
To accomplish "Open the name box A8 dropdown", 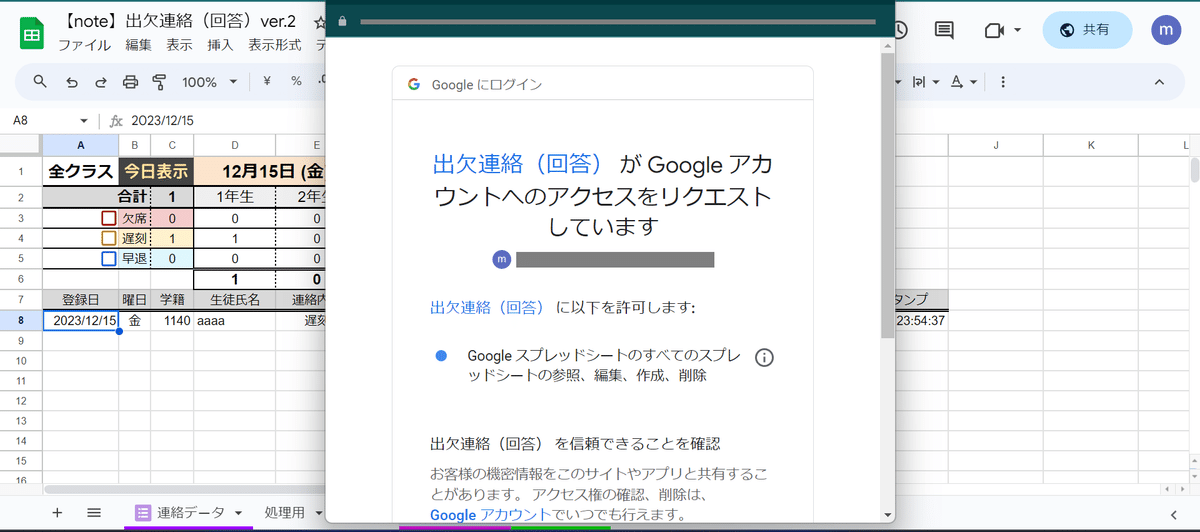I will click(84, 121).
